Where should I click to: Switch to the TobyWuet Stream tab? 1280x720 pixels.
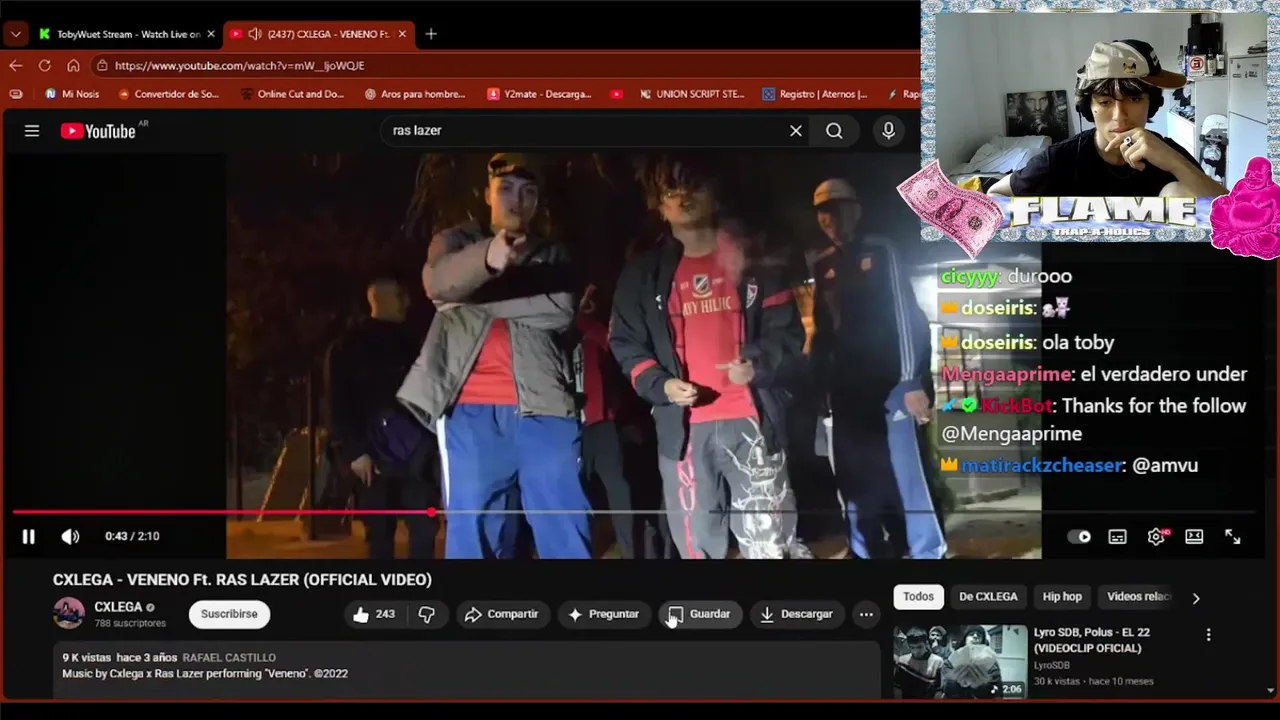[118, 34]
